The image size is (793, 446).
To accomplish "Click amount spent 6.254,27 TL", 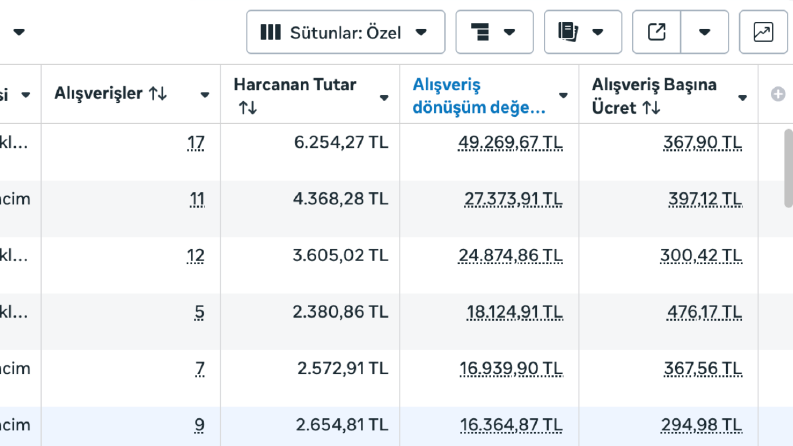I will click(341, 143).
